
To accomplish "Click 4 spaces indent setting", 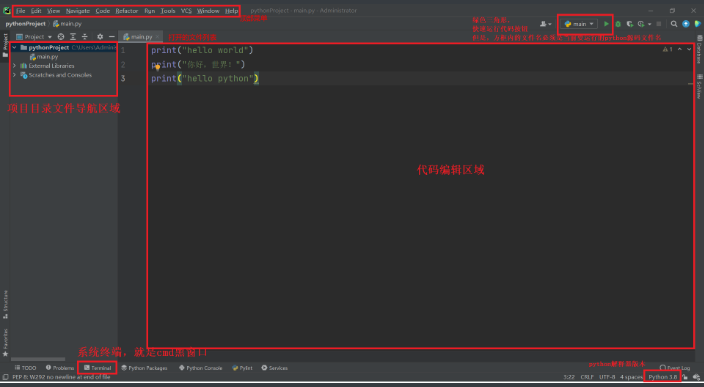I will click(631, 377).
